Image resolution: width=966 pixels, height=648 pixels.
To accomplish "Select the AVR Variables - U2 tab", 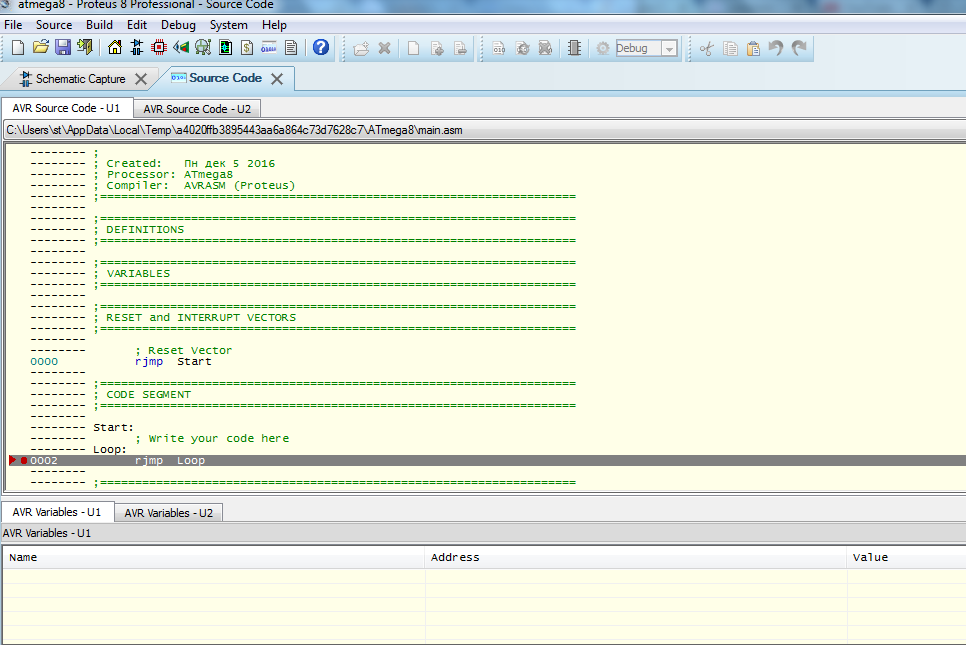I will click(168, 513).
